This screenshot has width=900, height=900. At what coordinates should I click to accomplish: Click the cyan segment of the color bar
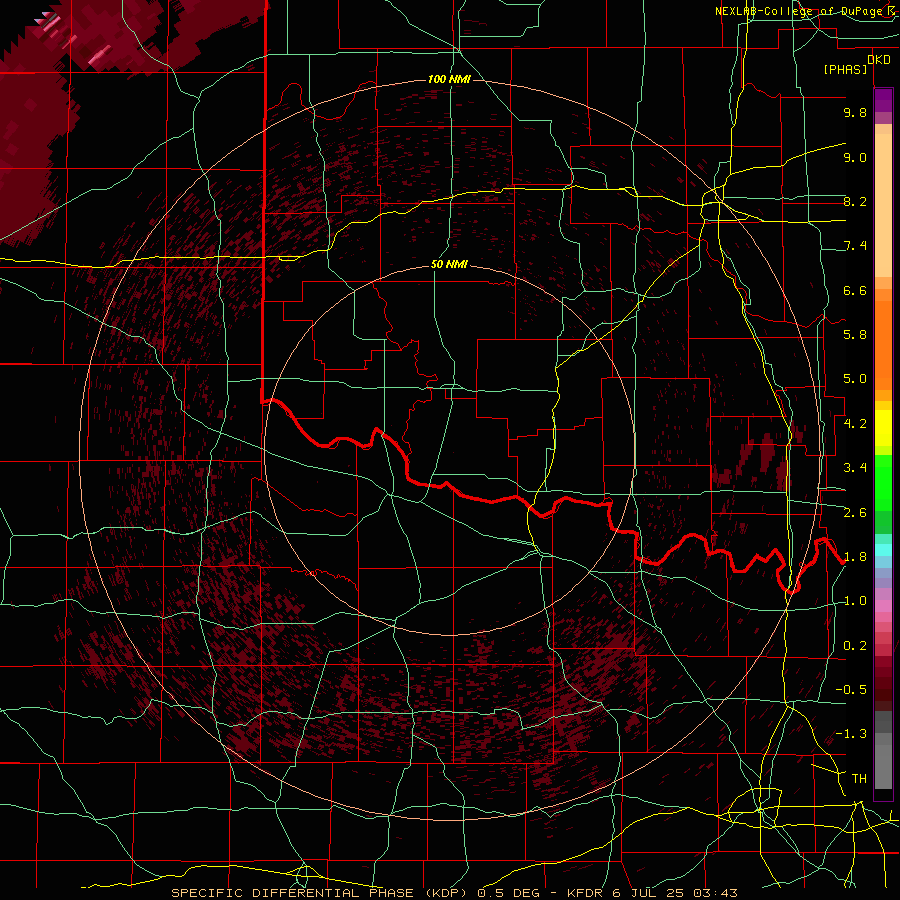tap(883, 550)
